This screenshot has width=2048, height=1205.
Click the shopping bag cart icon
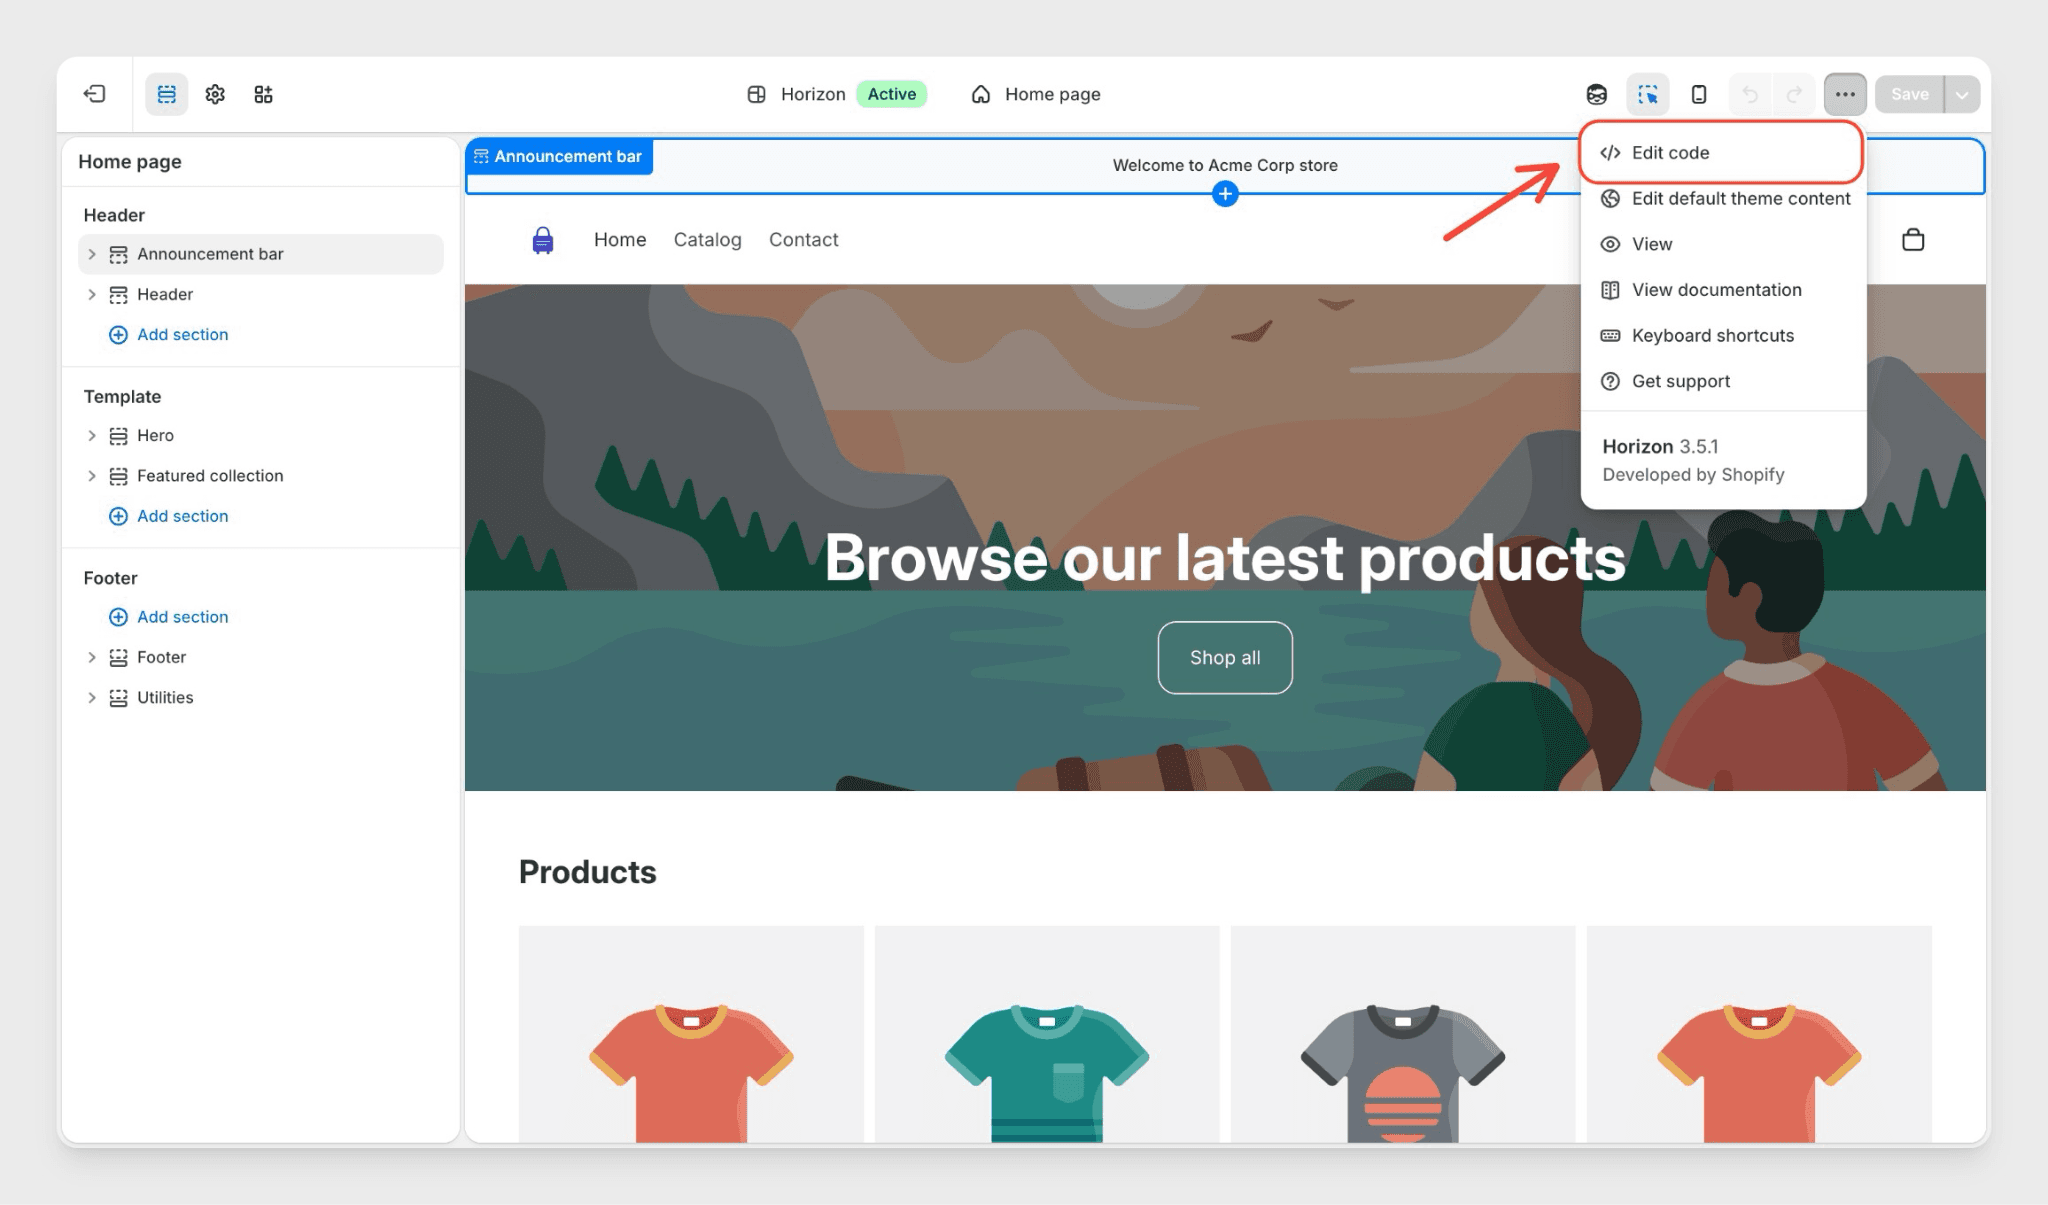(x=1913, y=240)
